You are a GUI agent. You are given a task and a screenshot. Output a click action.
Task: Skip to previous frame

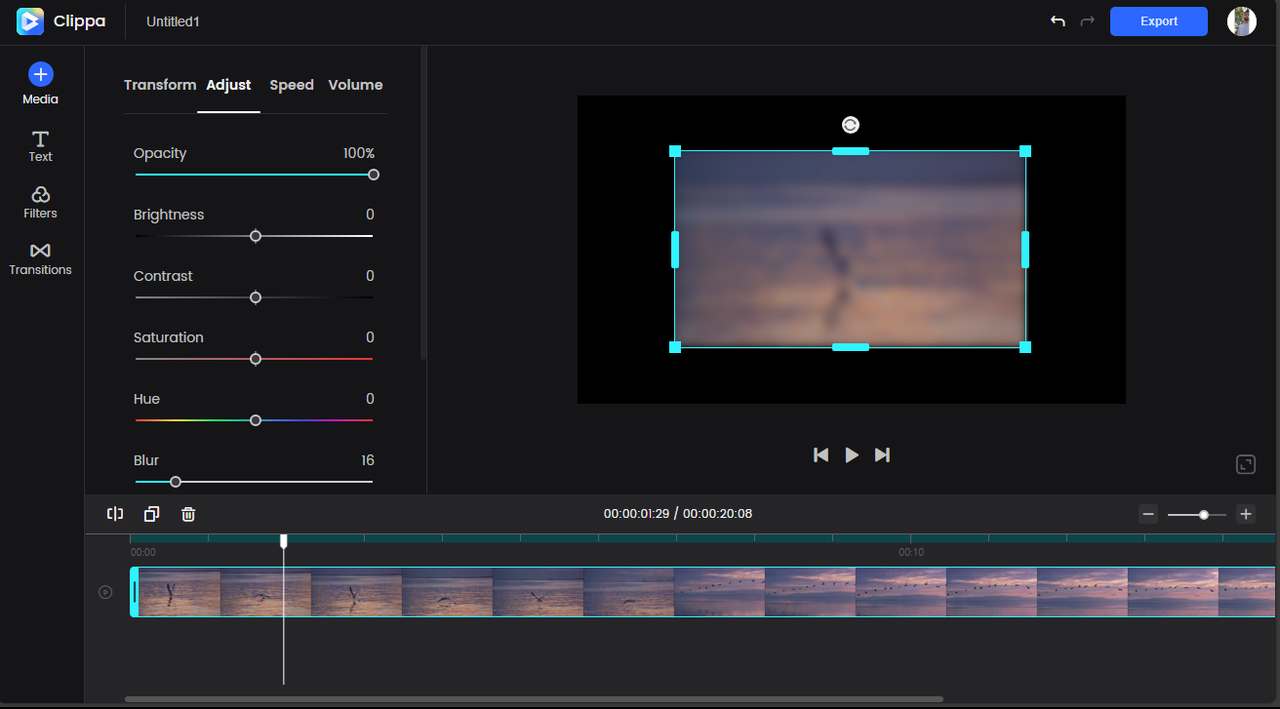click(821, 455)
